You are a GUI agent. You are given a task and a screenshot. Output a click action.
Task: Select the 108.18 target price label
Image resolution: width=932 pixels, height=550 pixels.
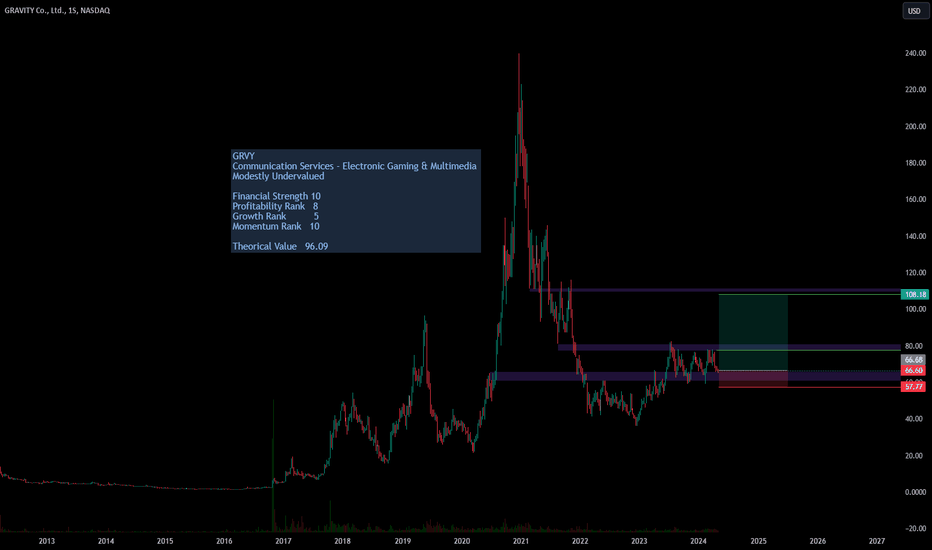(914, 294)
